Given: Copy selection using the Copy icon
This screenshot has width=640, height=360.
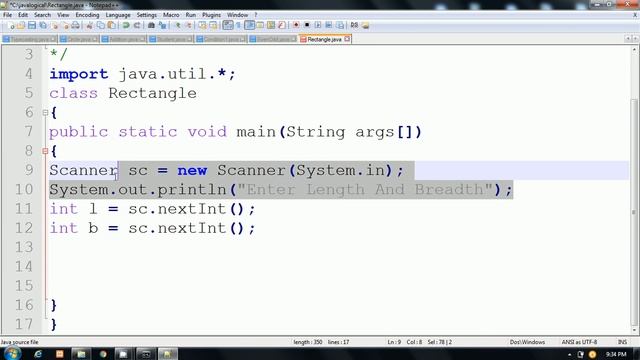Looking at the screenshot, I should 100,25.
